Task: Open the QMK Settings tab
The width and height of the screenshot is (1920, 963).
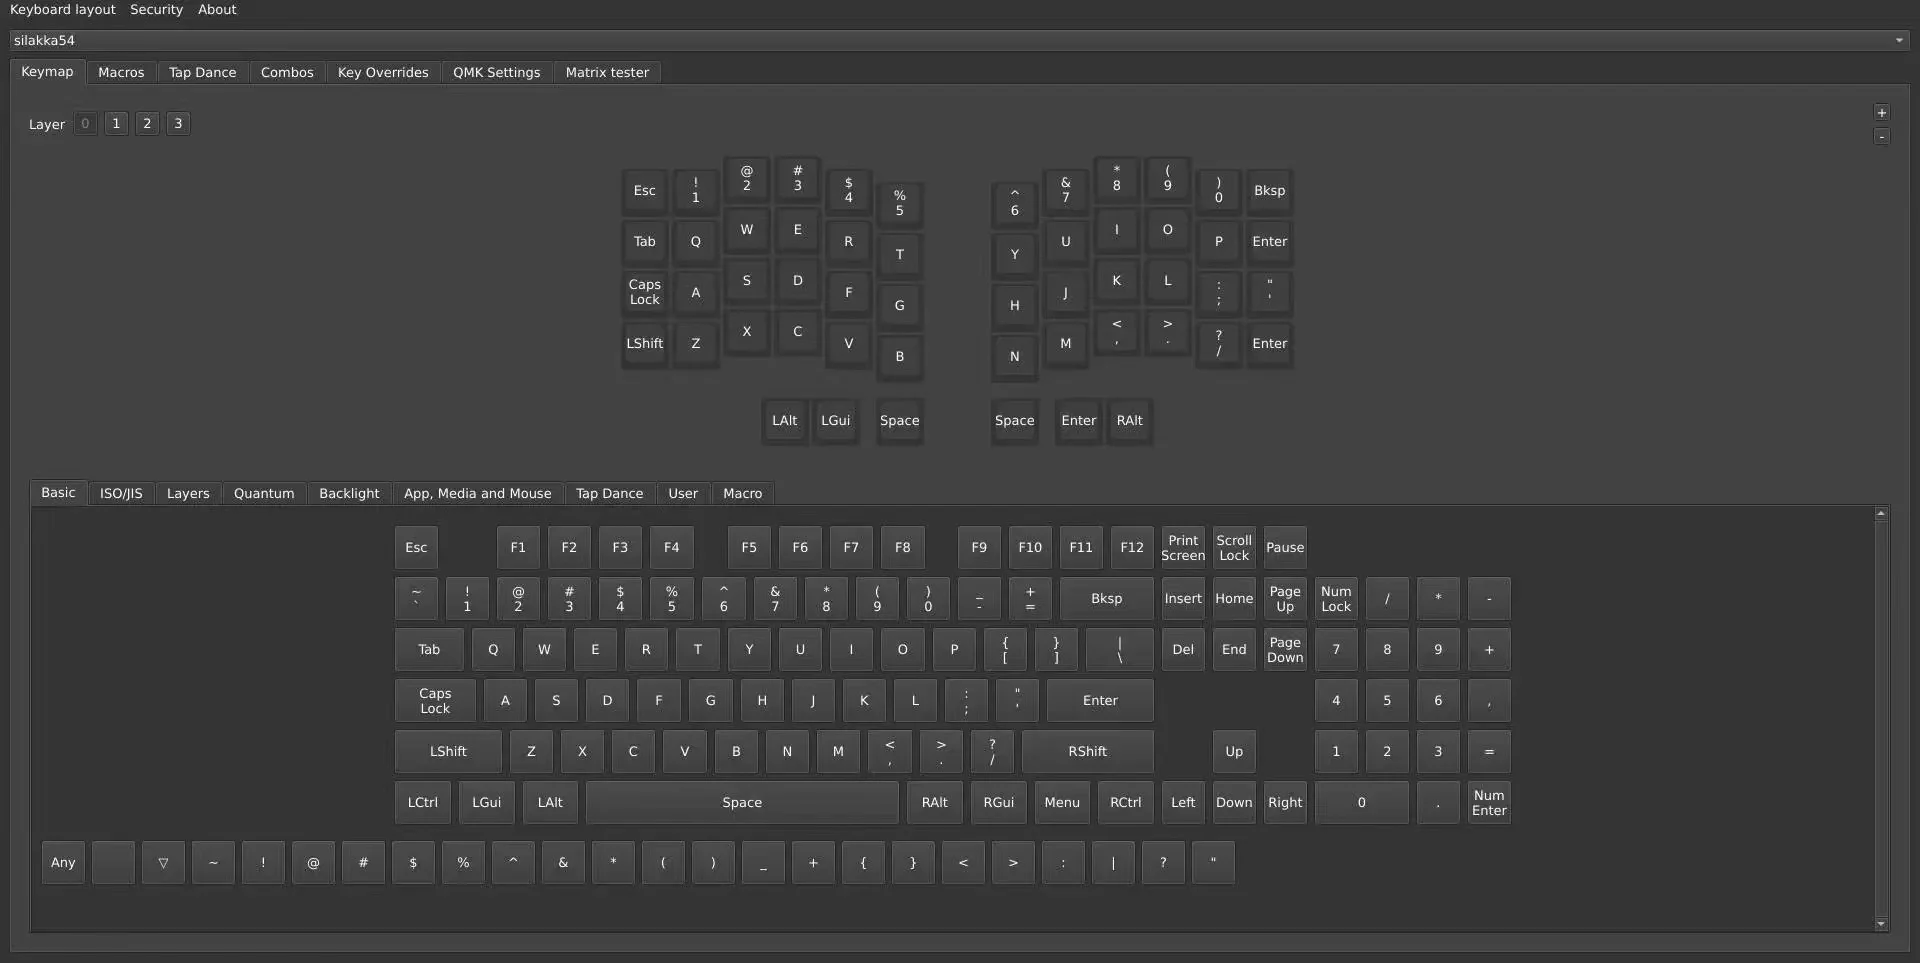Action: point(496,72)
